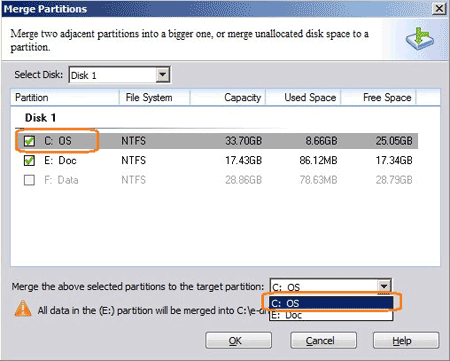
Task: Confirm merge with OK button
Action: coord(238,341)
